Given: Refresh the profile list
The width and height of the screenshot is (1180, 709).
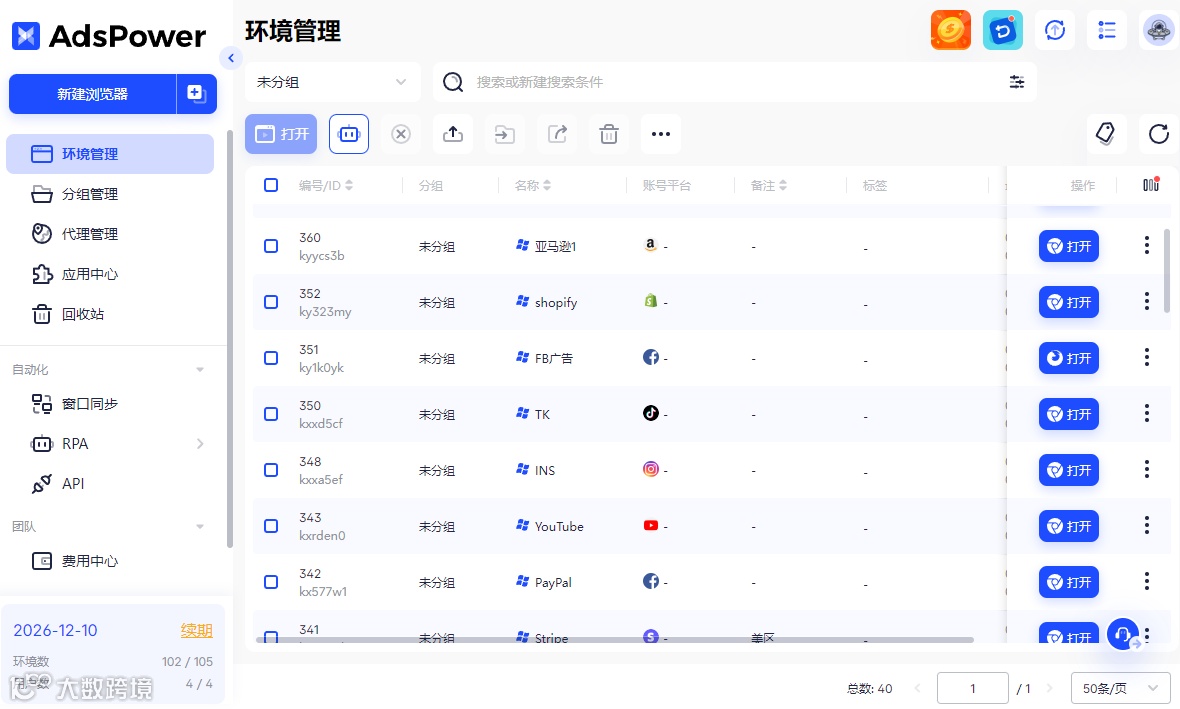Looking at the screenshot, I should (x=1159, y=134).
